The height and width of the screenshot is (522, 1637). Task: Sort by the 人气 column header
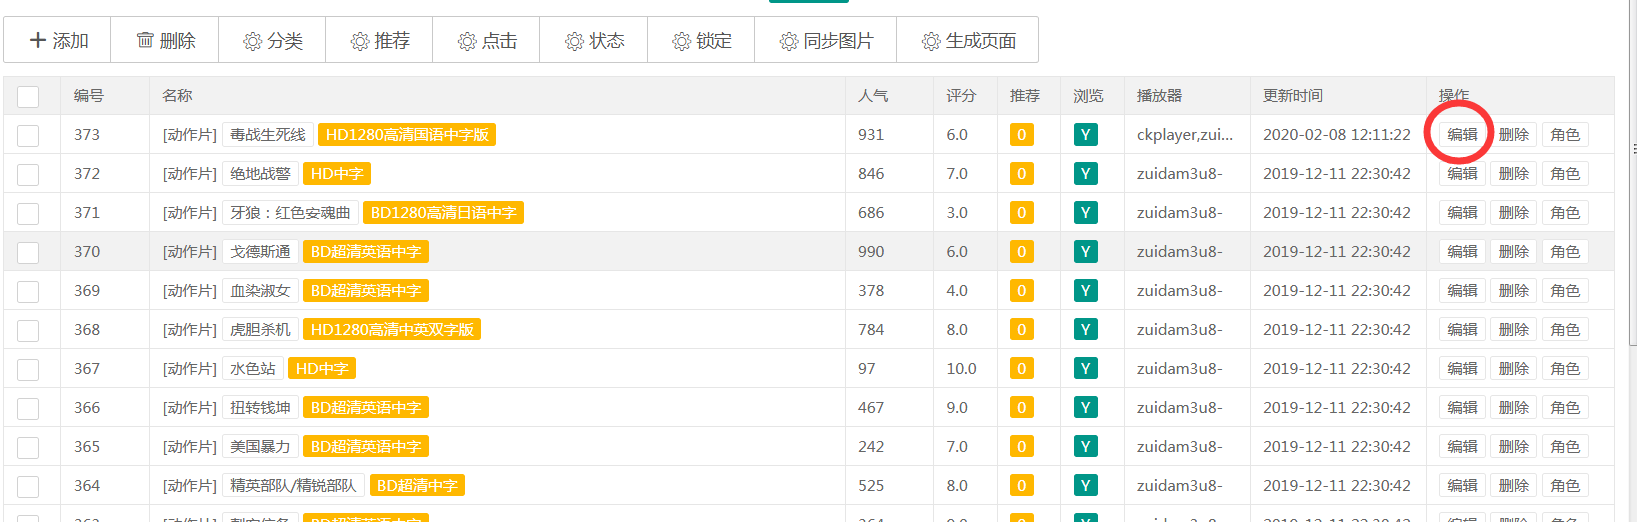(x=873, y=96)
